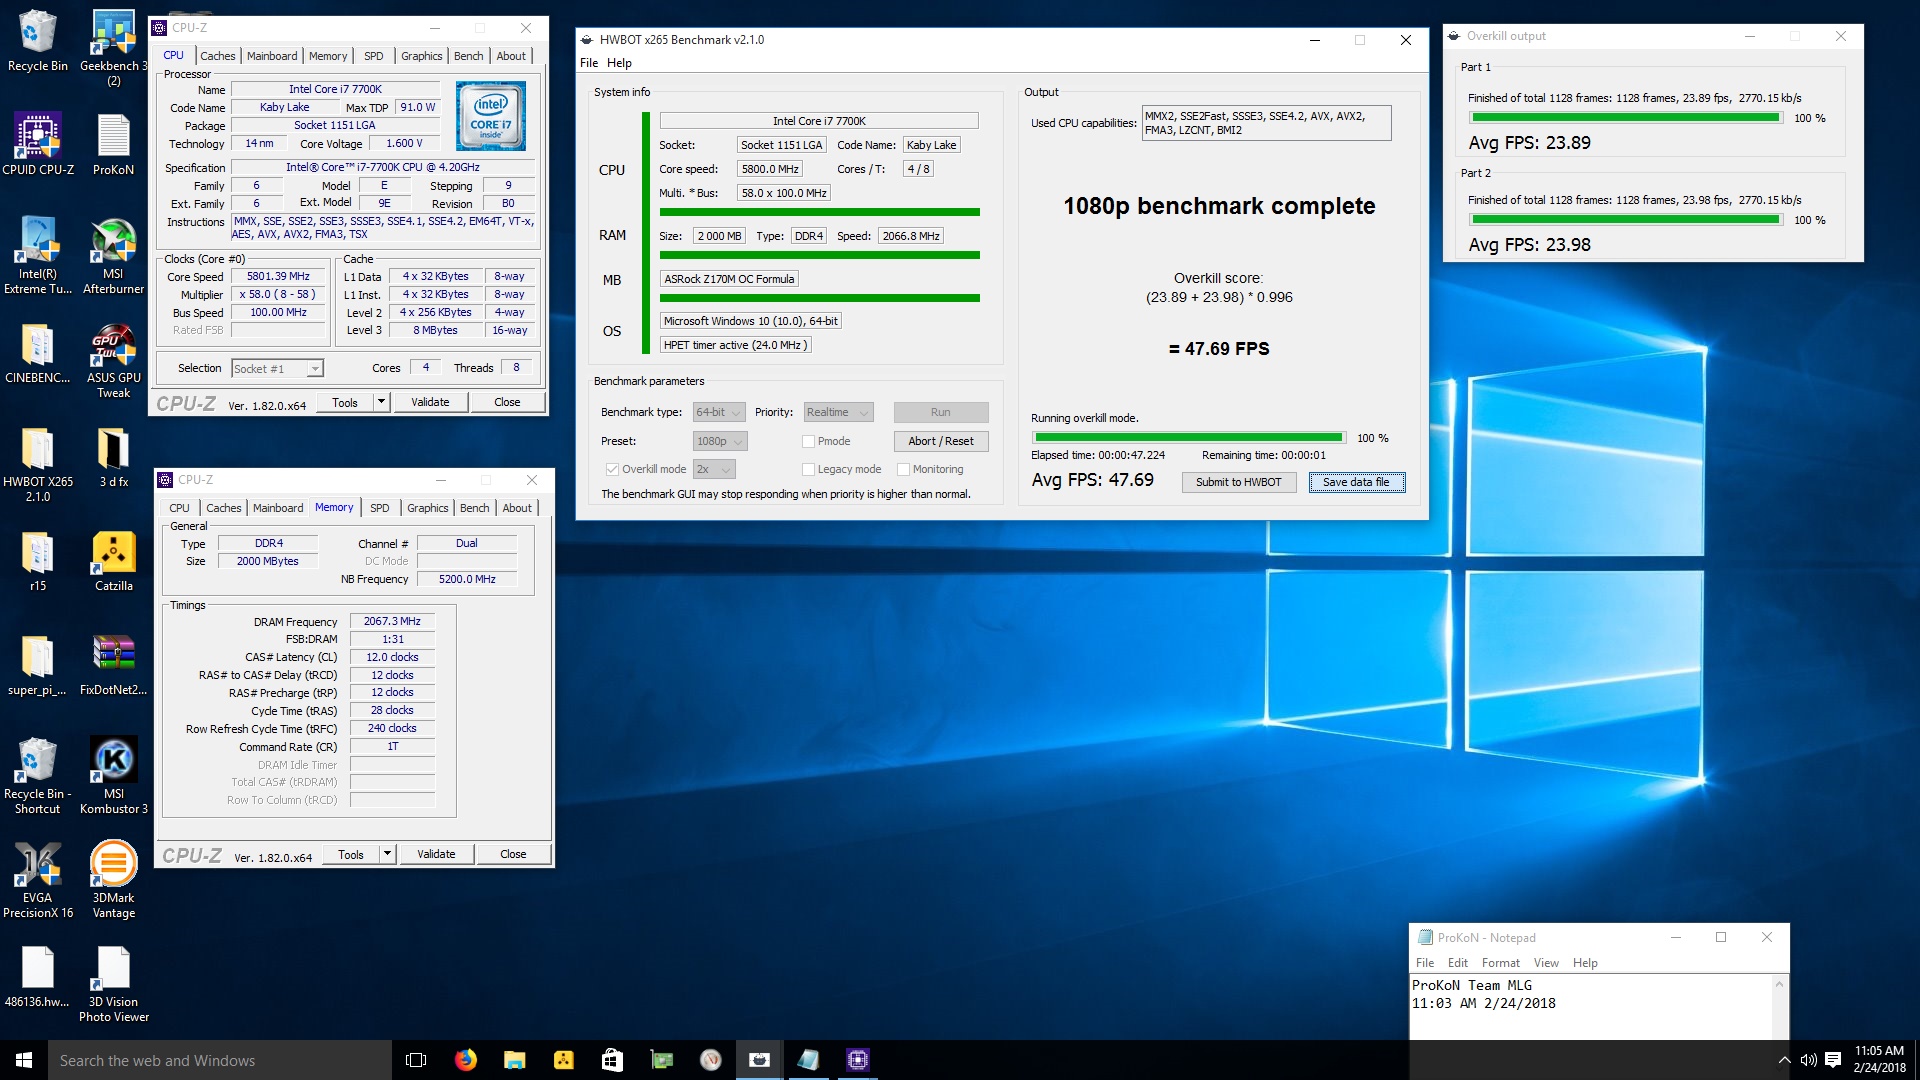Open File Explorer from the taskbar
Viewport: 1920px width, 1080px height.
[514, 1060]
